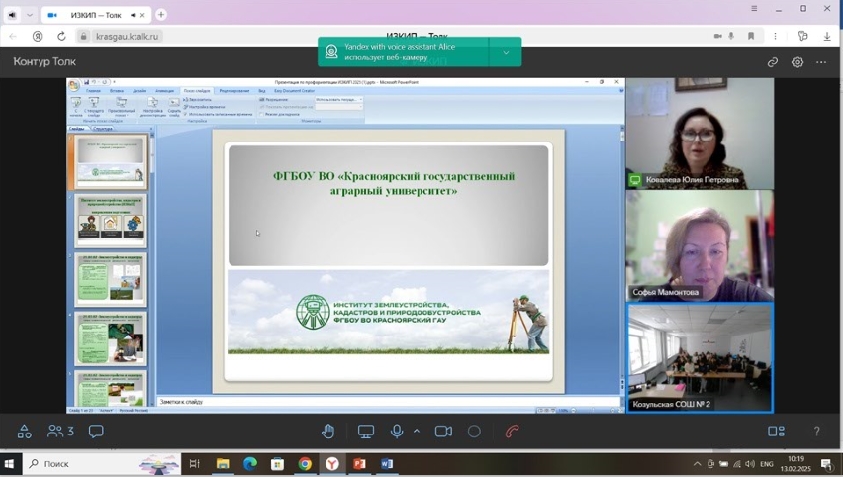Expand the microphone options chevron
This screenshot has width=843, height=477.
coord(416,431)
